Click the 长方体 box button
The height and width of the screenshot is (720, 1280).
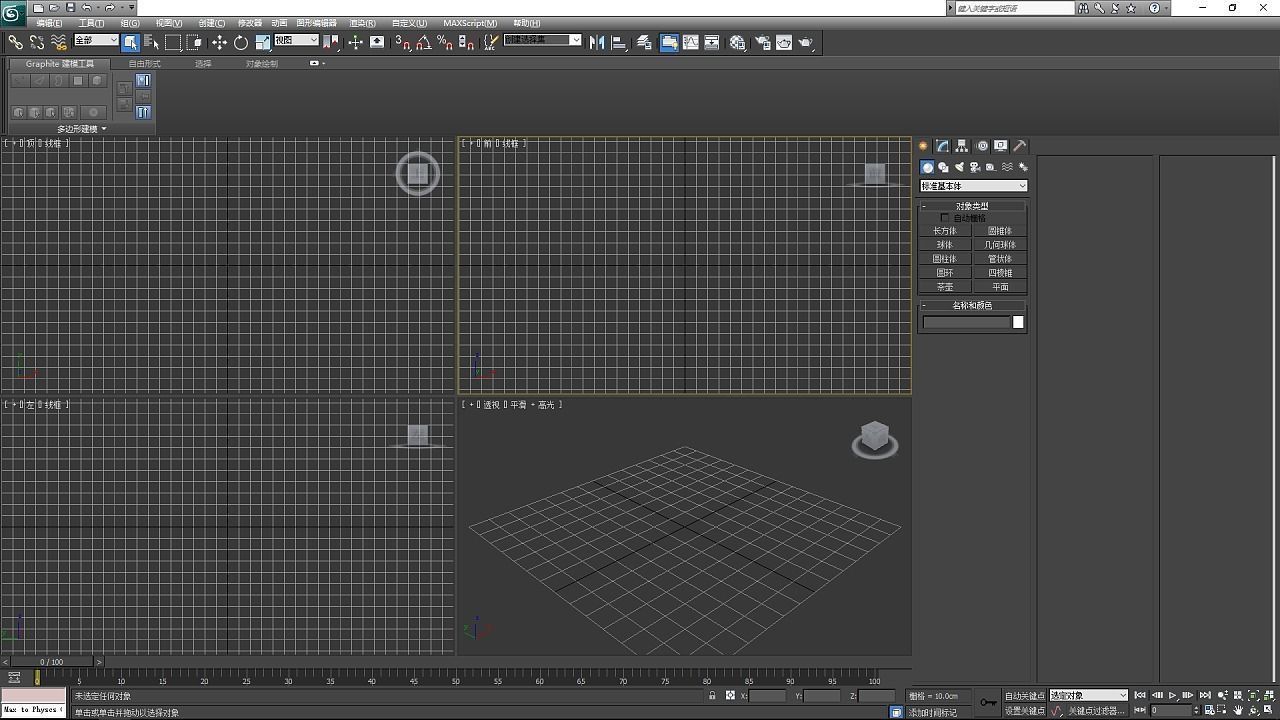pyautogui.click(x=945, y=231)
